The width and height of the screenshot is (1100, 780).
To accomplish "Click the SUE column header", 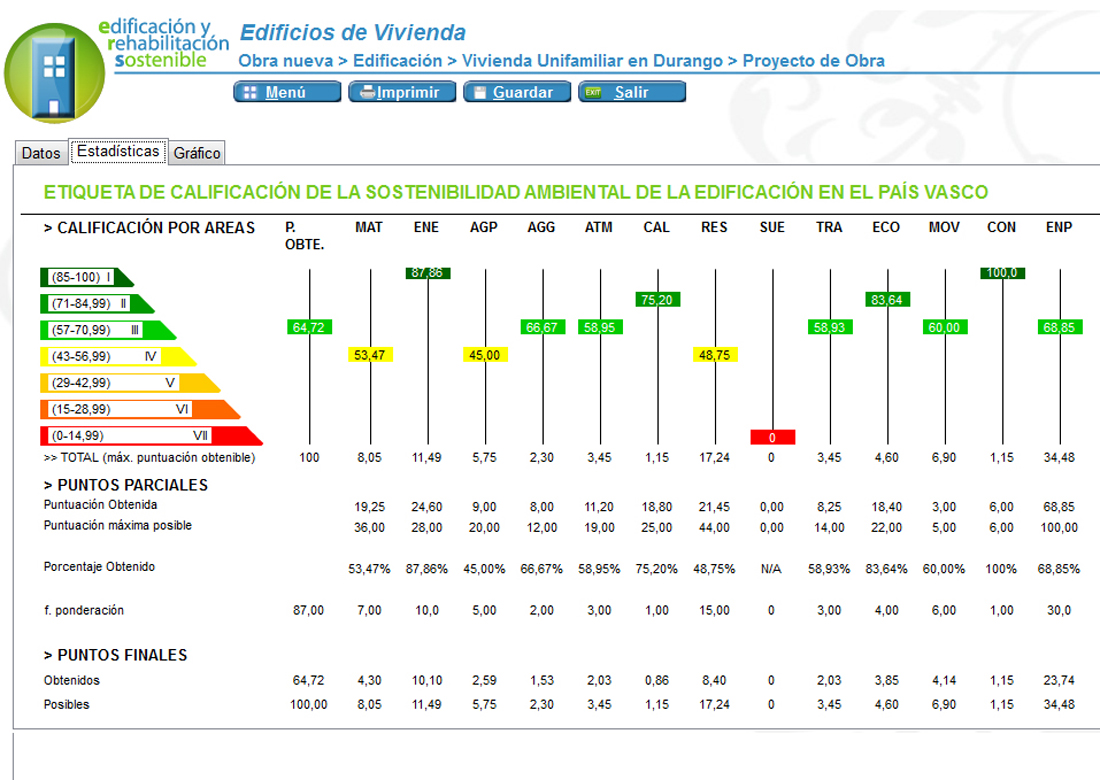I will 772,227.
